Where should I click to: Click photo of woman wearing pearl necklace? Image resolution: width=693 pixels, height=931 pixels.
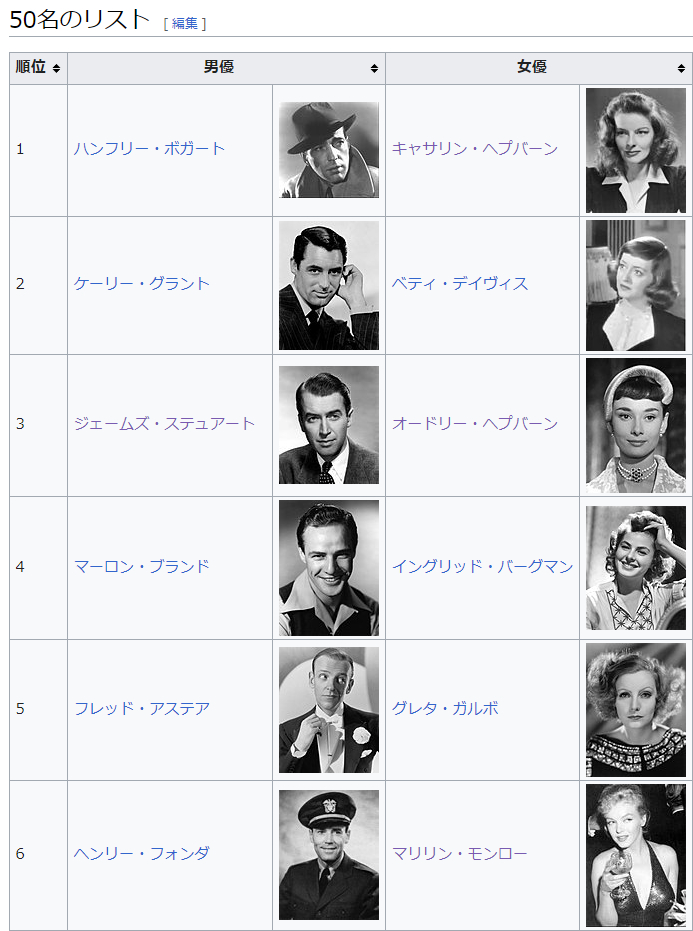(635, 425)
